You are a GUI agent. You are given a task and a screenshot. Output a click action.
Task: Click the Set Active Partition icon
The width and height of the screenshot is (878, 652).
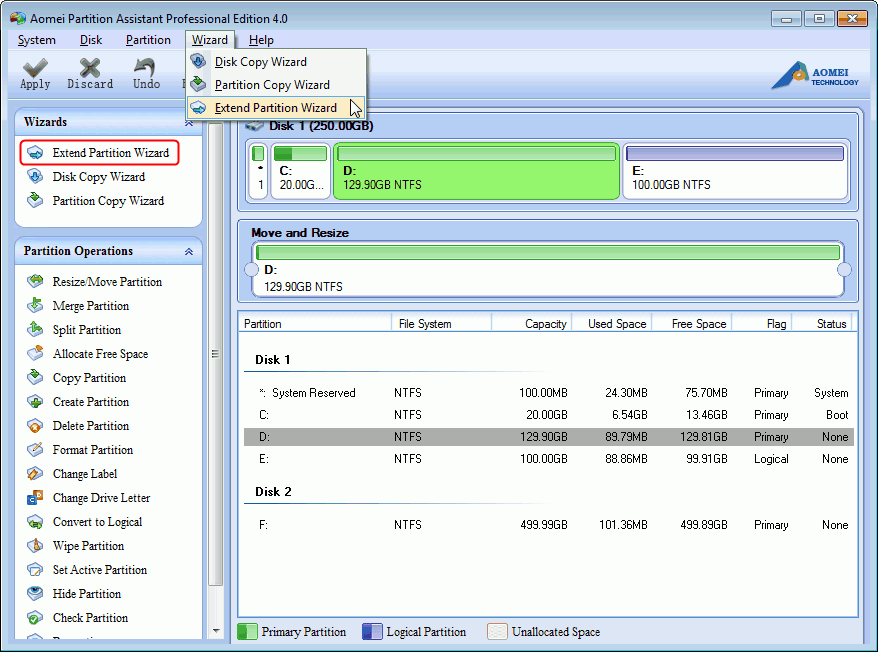point(35,570)
